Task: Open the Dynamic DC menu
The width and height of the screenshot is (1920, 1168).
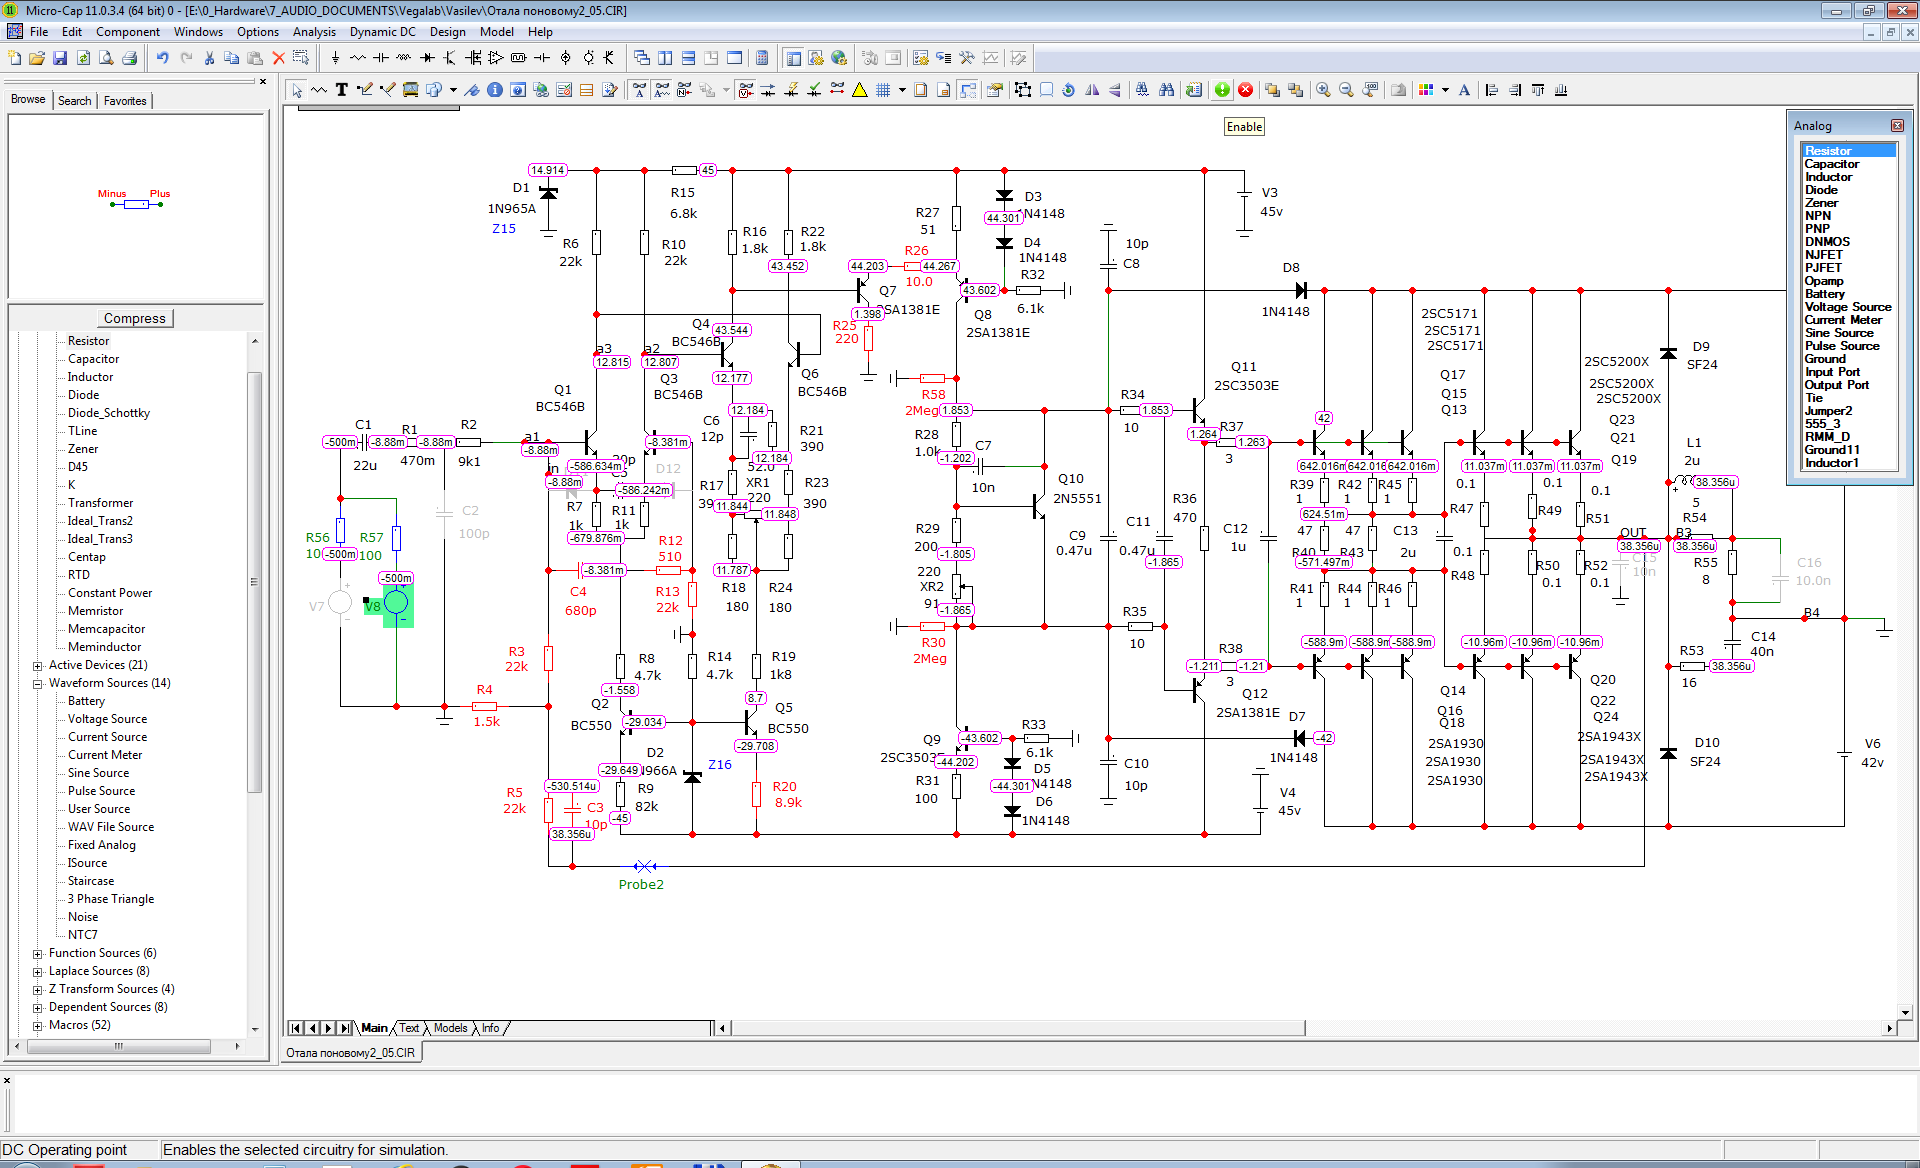Action: point(383,32)
